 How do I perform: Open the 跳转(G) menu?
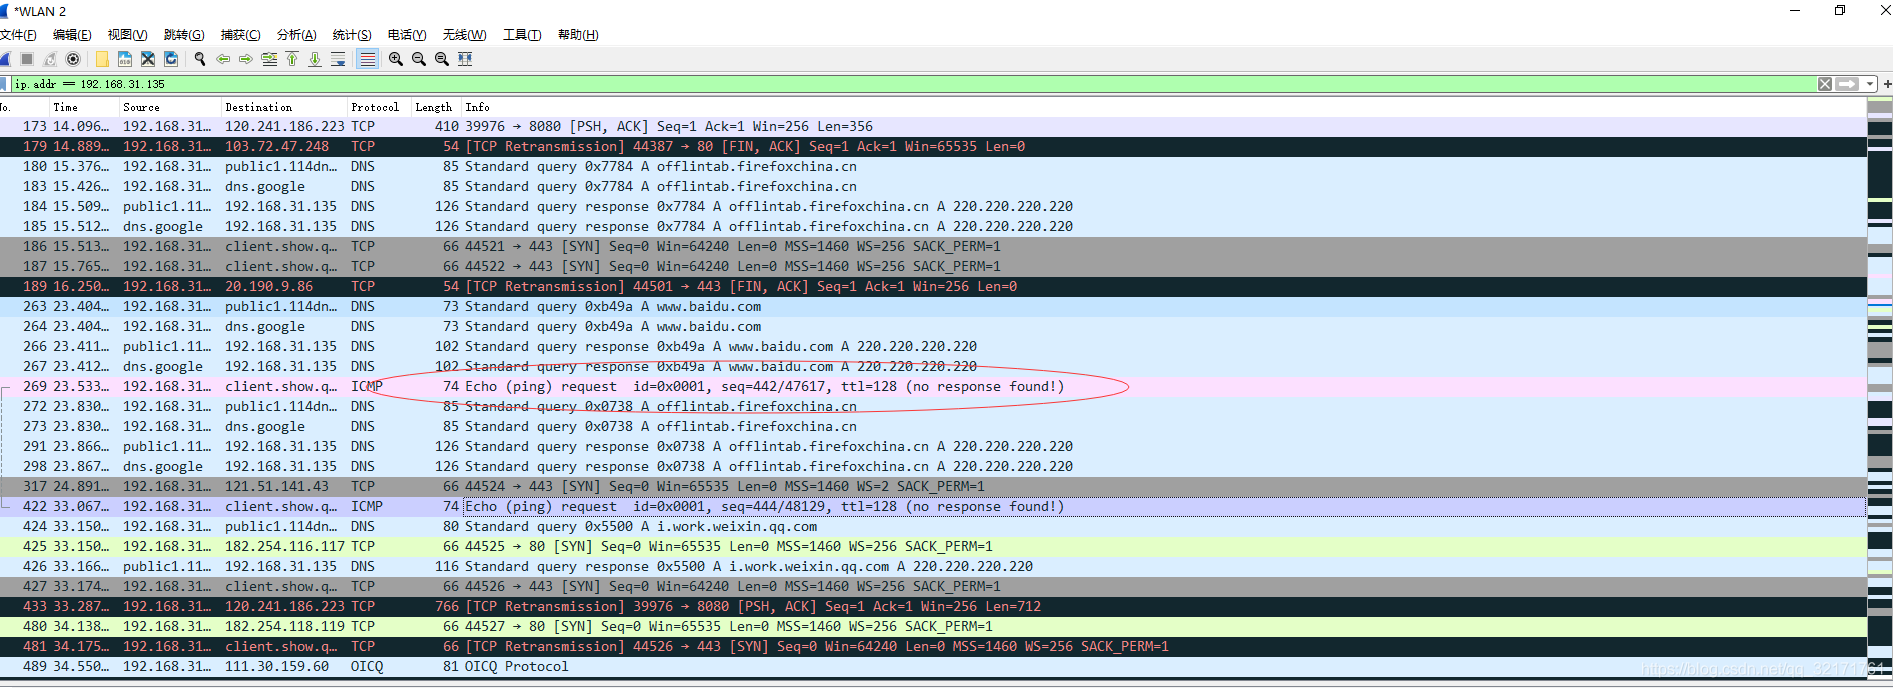(184, 35)
